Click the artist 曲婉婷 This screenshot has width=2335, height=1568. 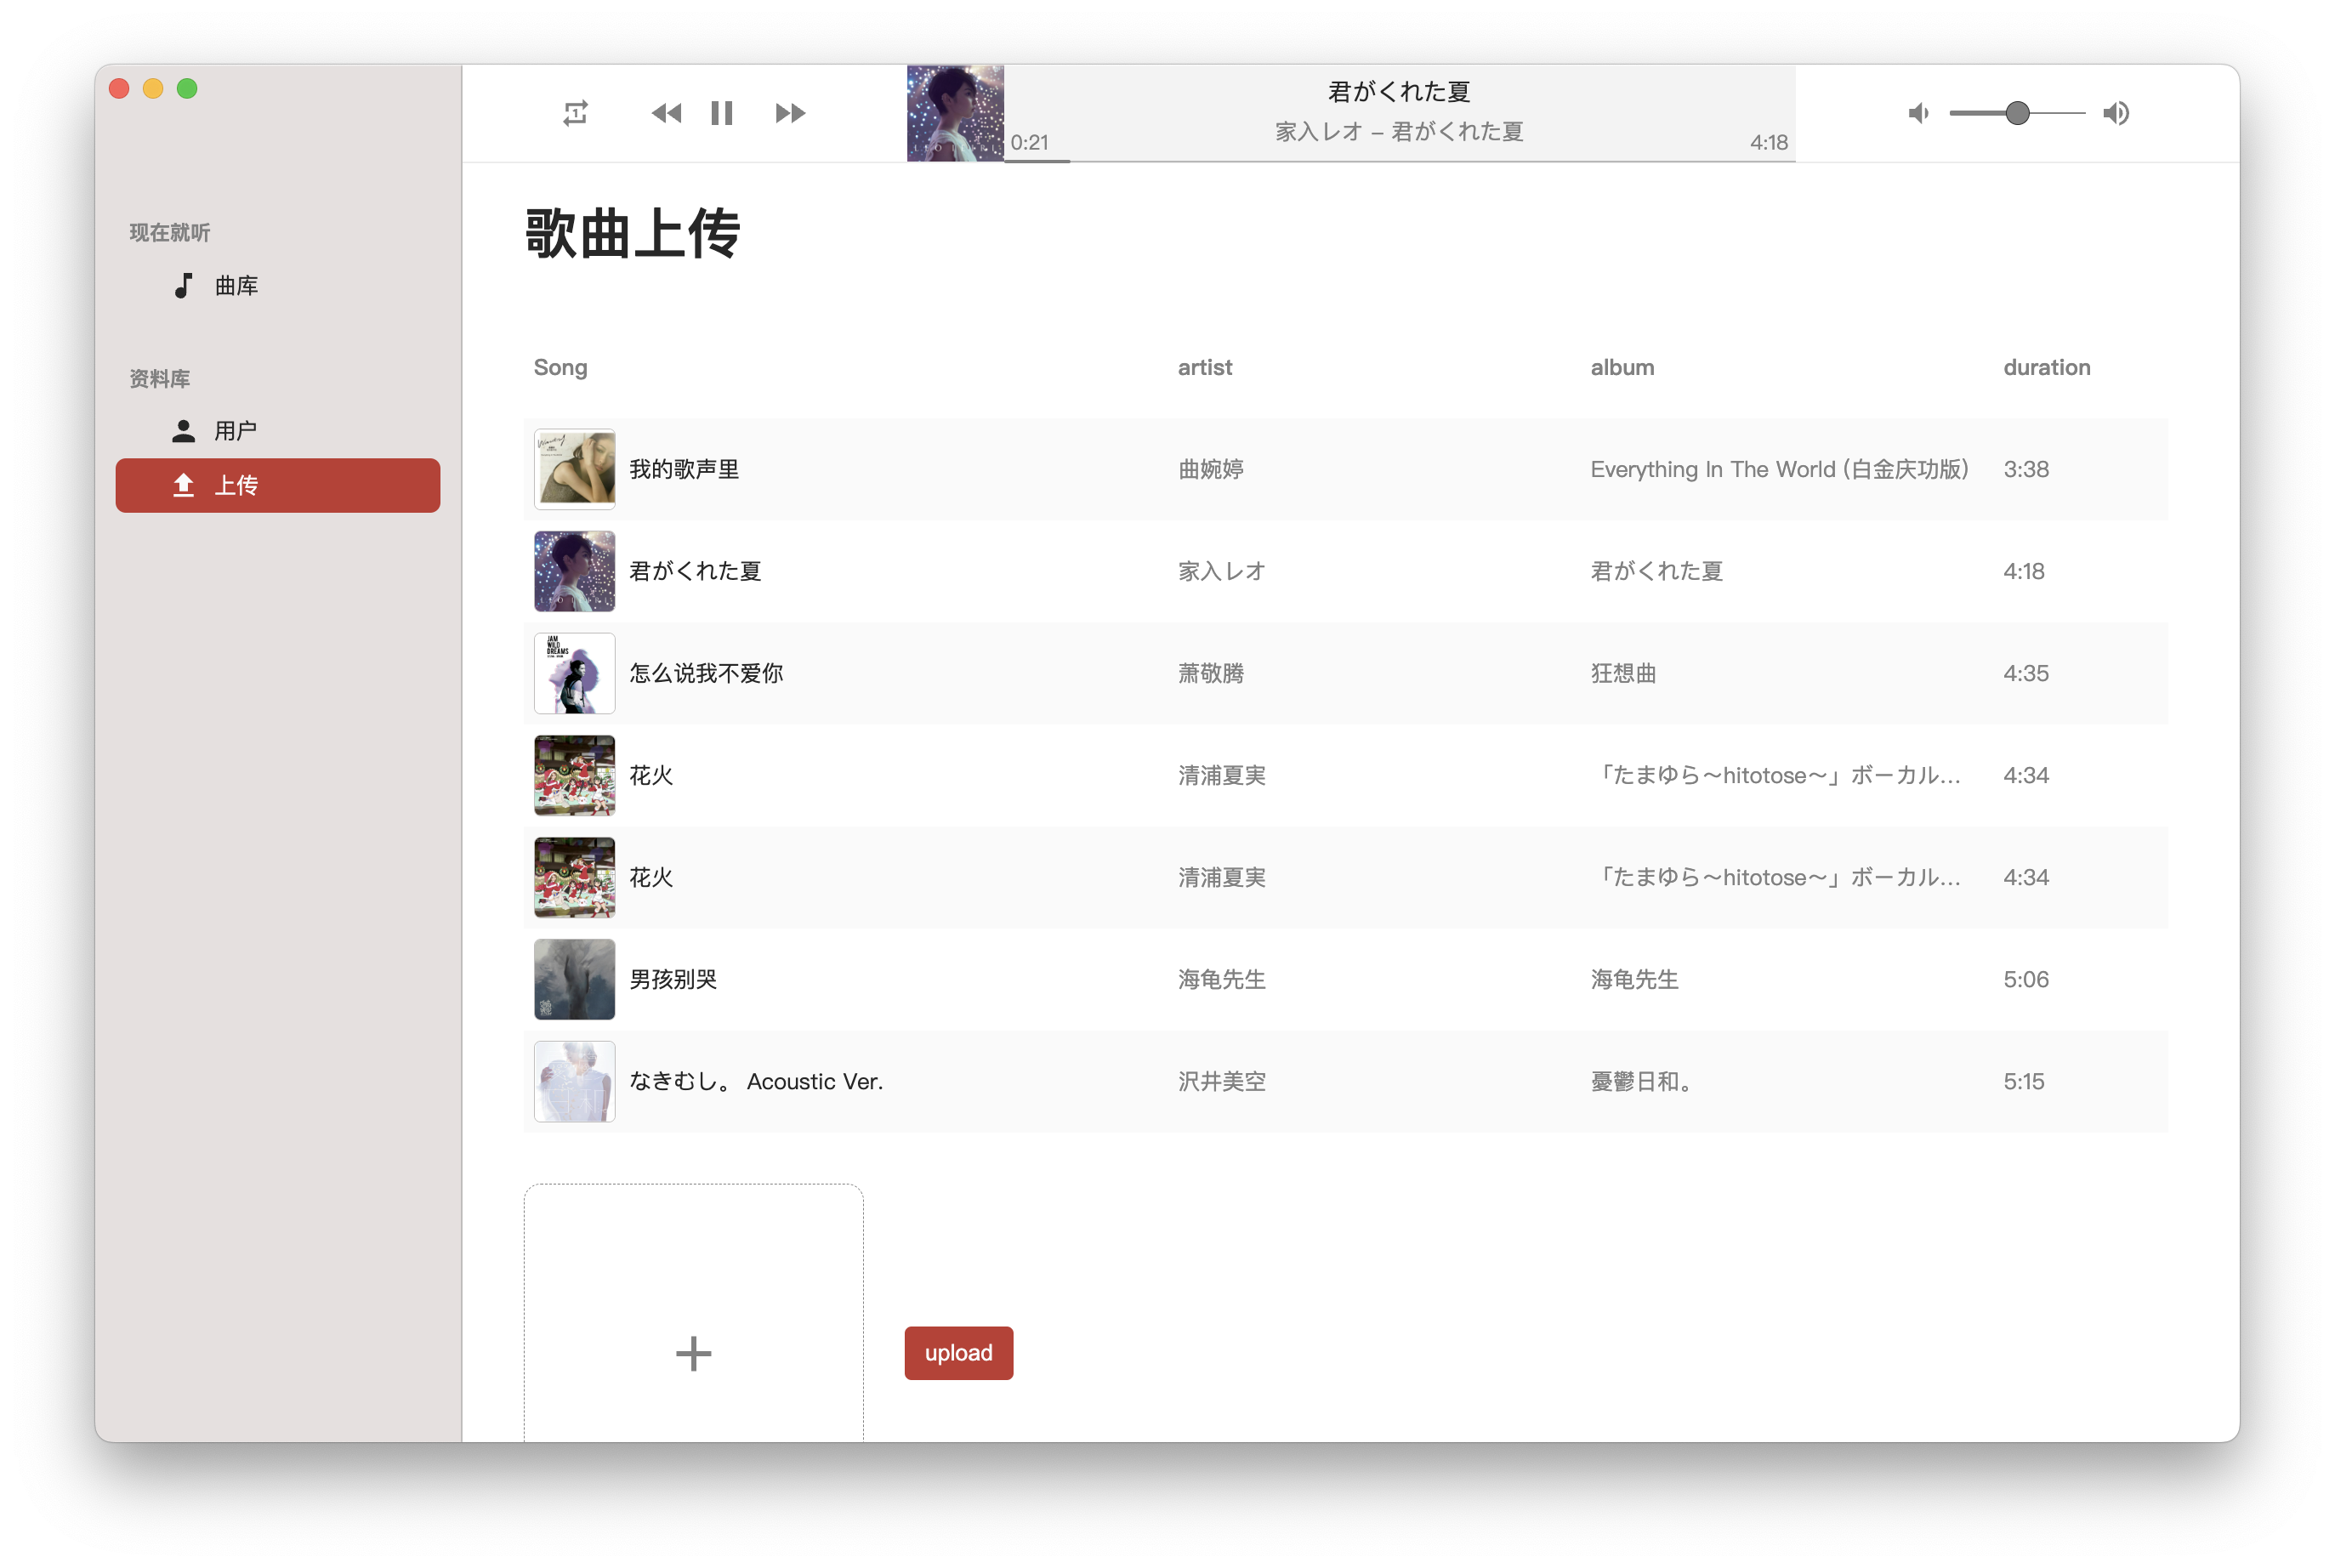tap(1210, 469)
